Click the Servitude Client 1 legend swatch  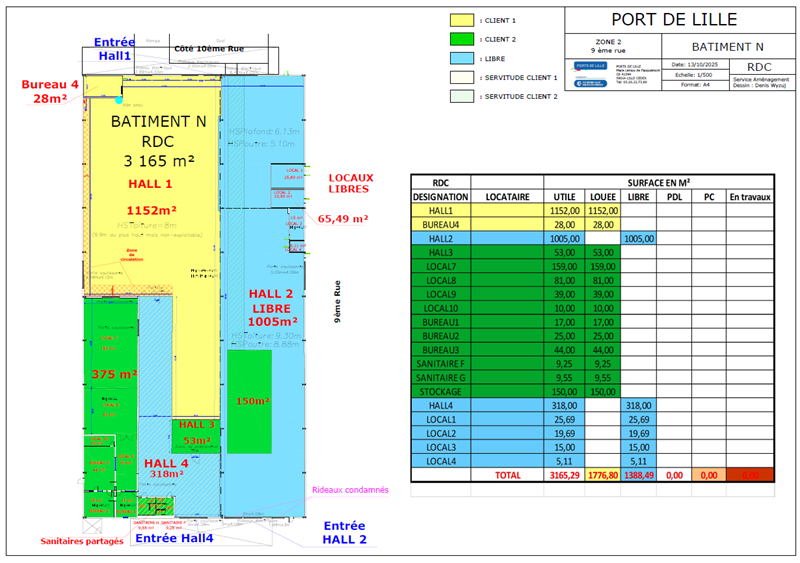point(461,77)
